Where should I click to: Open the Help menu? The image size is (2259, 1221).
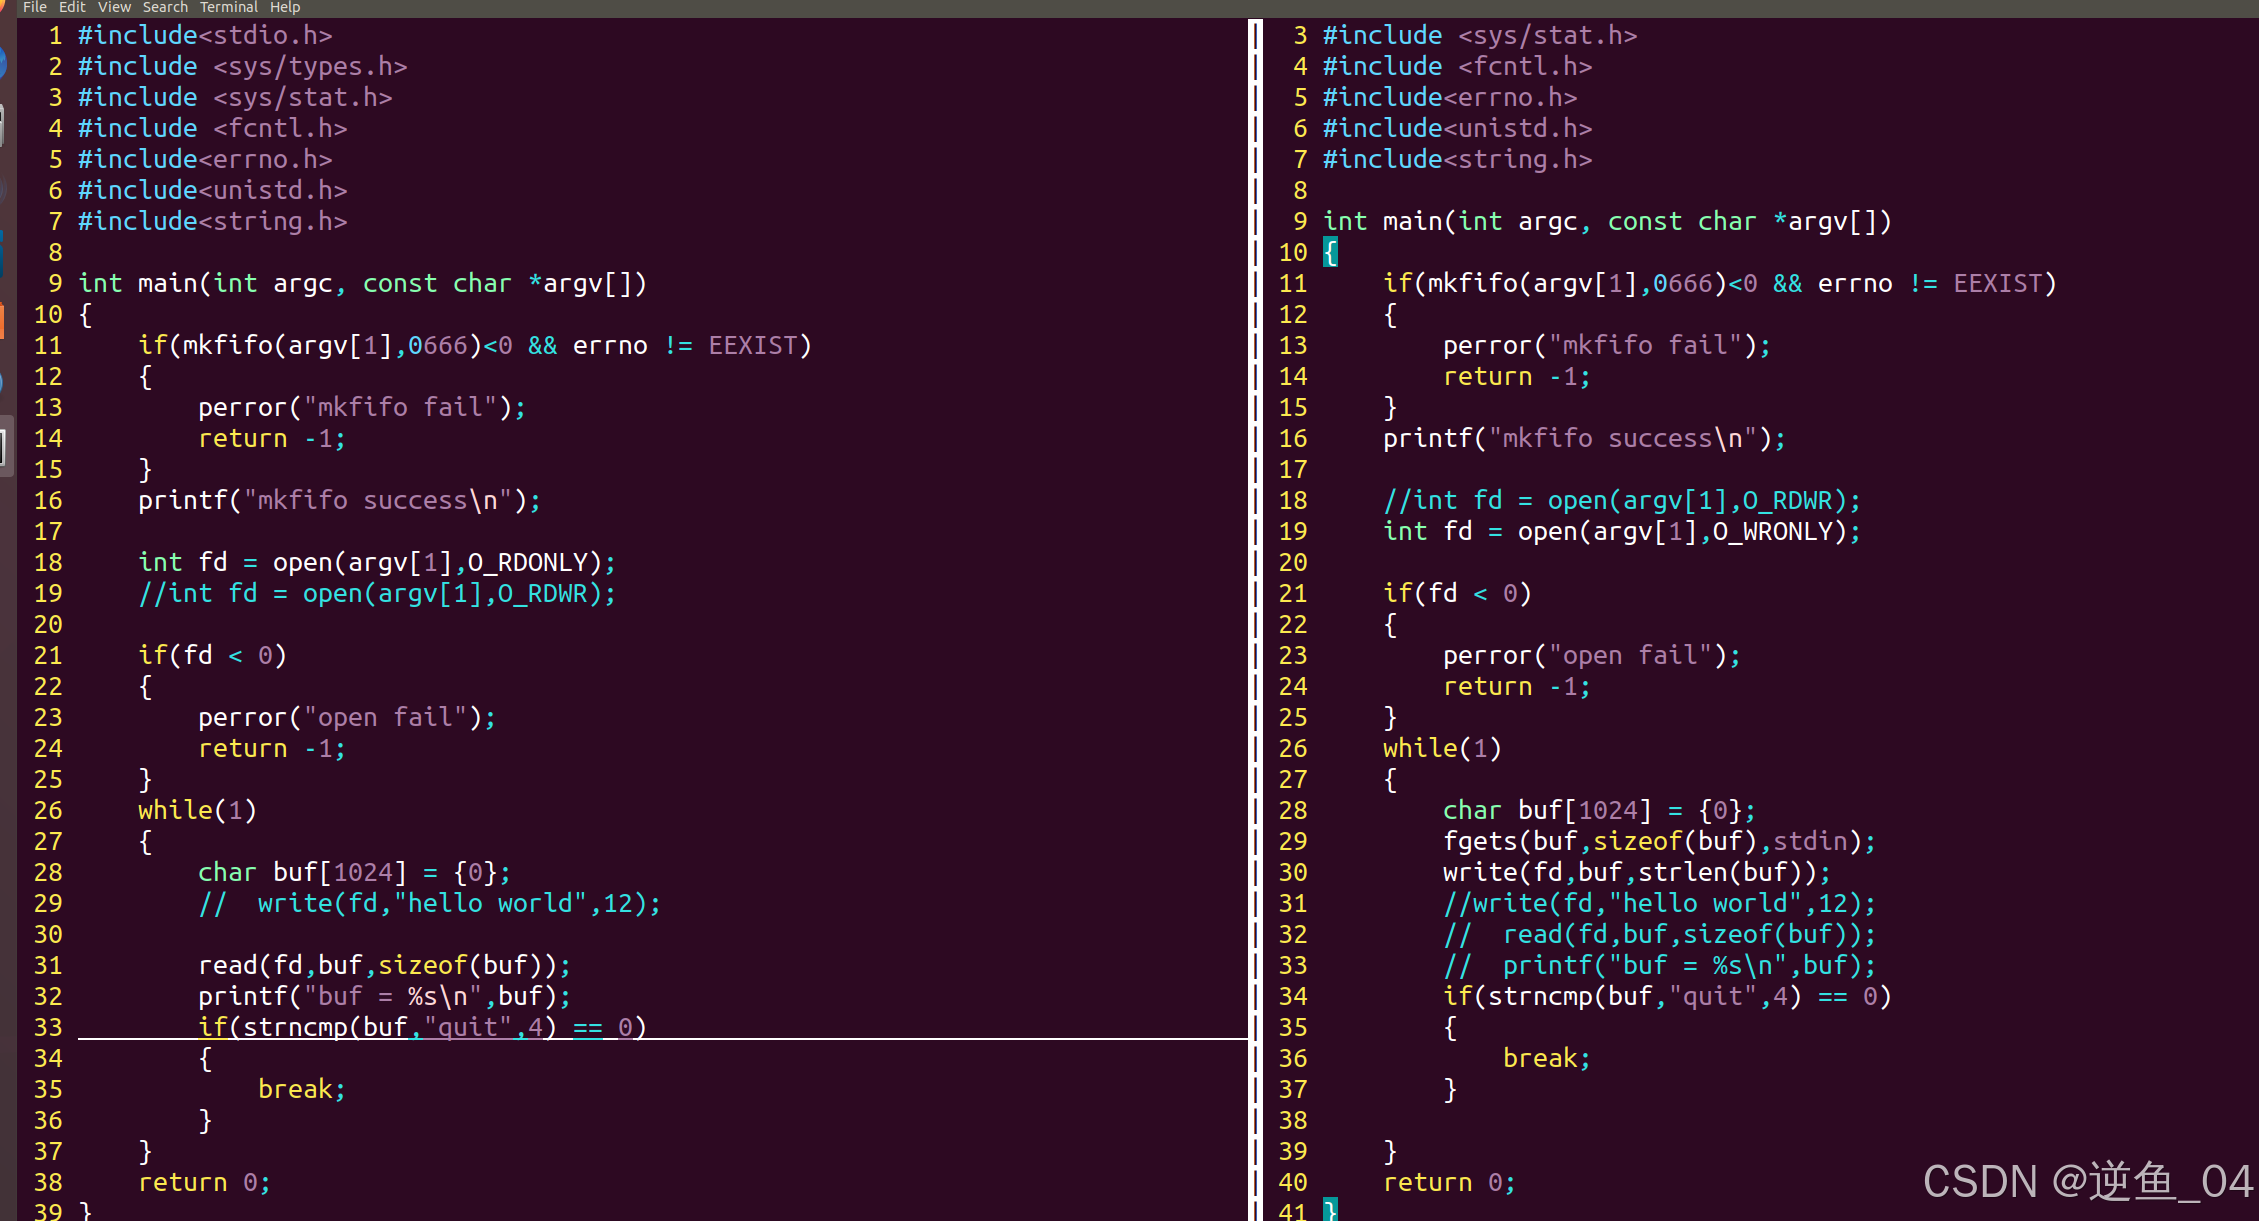[x=285, y=7]
